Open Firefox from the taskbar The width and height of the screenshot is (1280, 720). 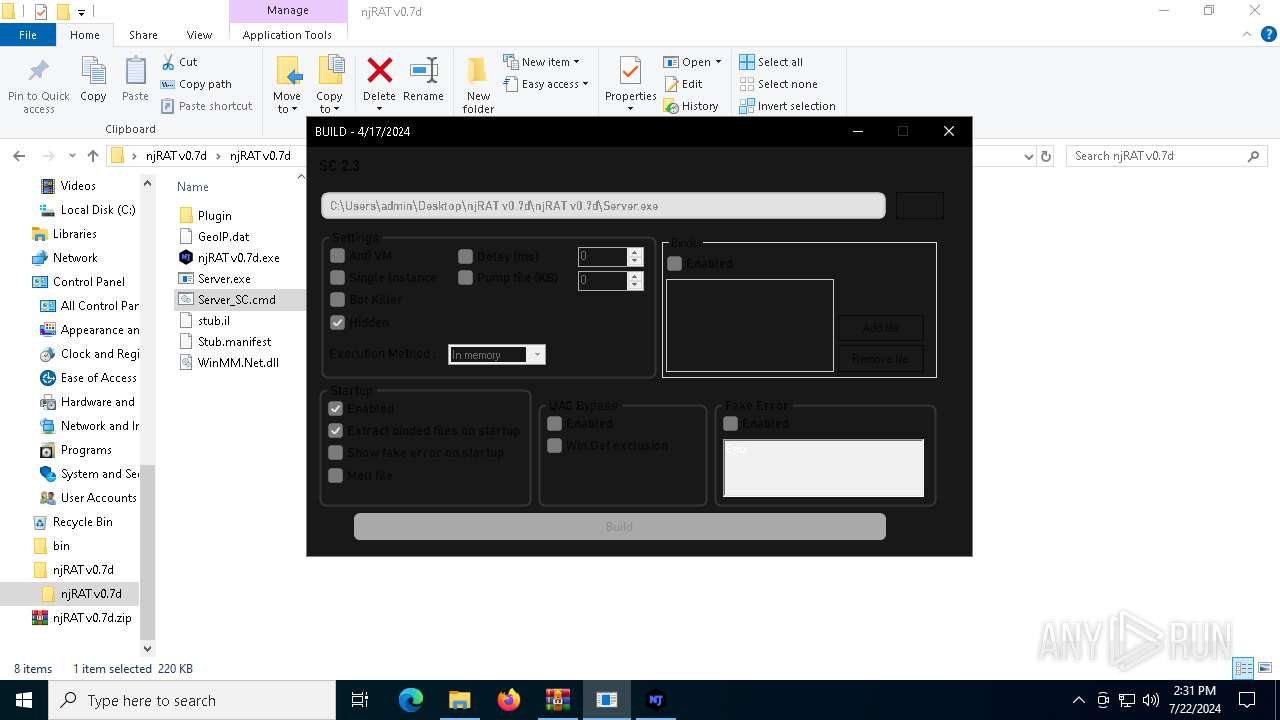(x=509, y=700)
